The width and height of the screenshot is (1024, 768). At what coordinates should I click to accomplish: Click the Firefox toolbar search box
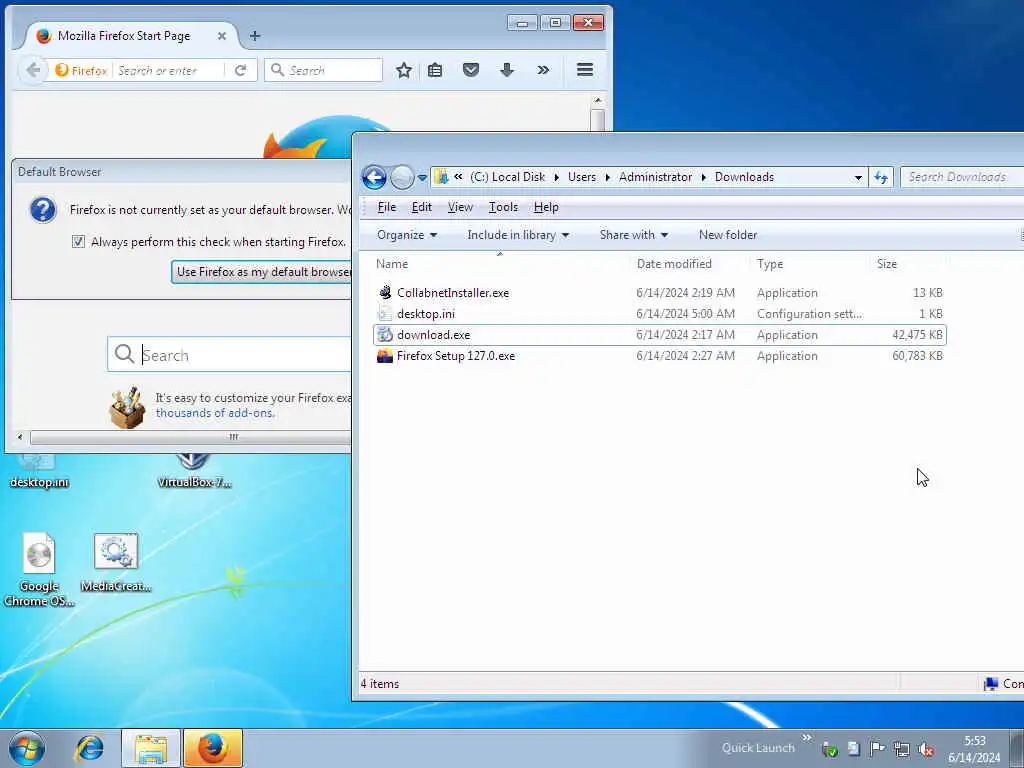coord(323,70)
